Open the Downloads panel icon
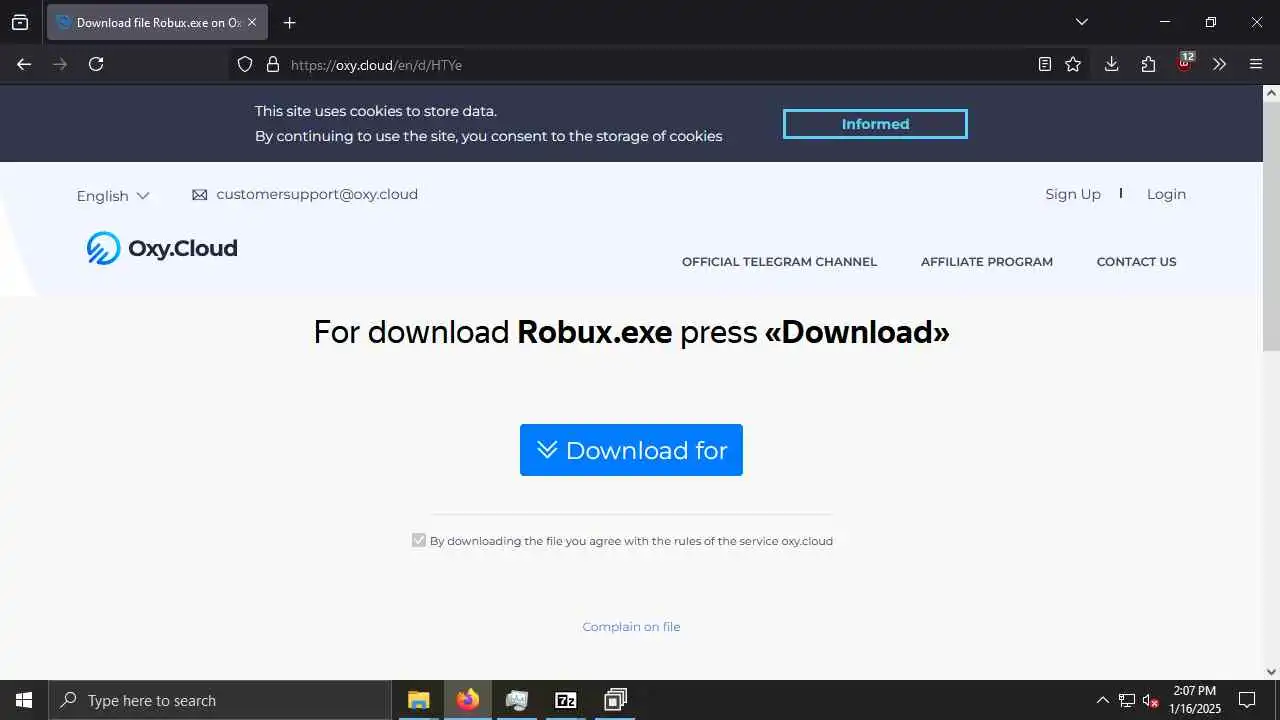 1111,64
